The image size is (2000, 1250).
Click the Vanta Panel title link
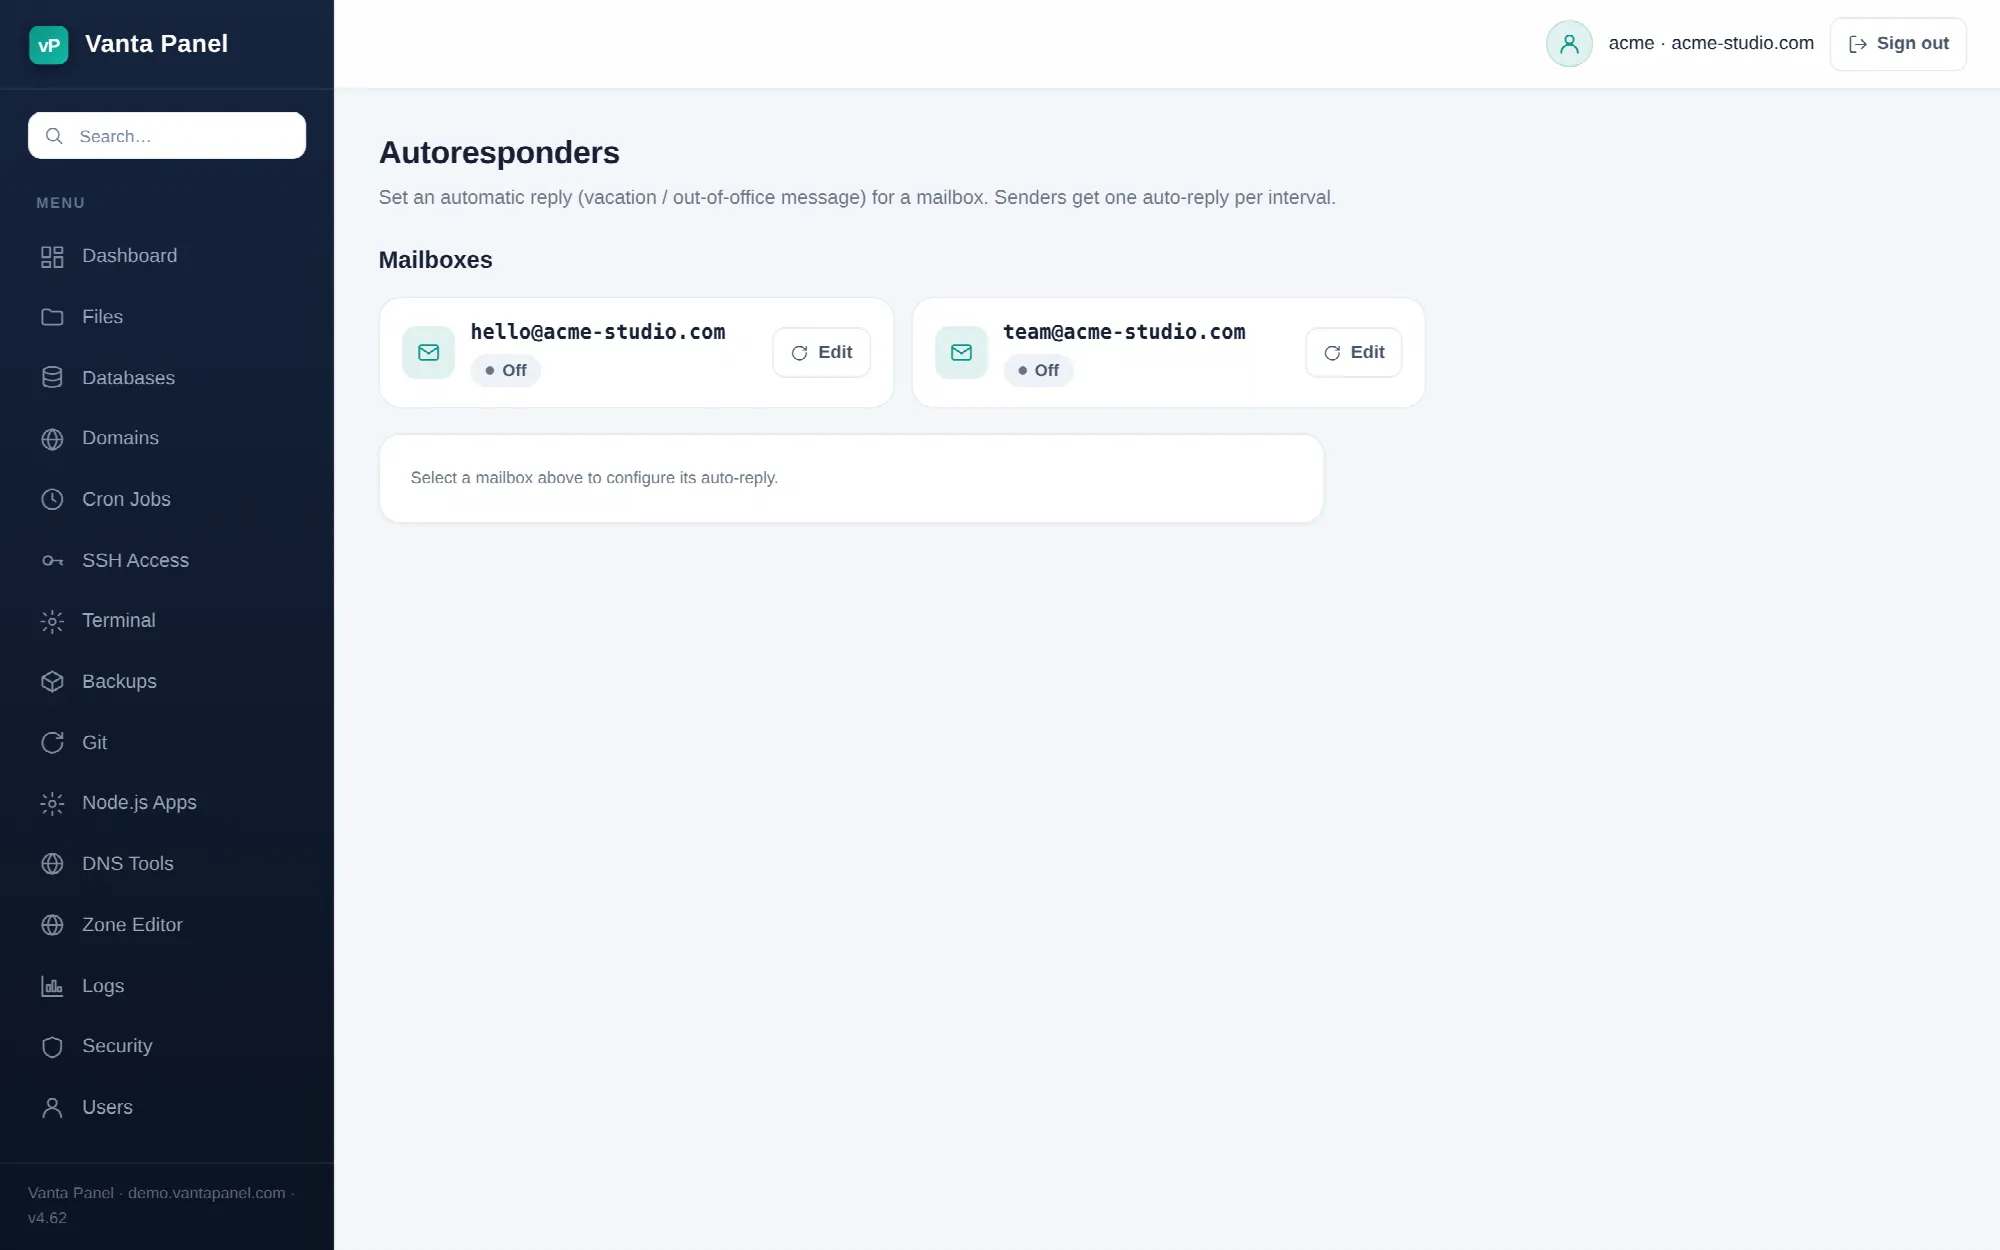click(x=156, y=44)
